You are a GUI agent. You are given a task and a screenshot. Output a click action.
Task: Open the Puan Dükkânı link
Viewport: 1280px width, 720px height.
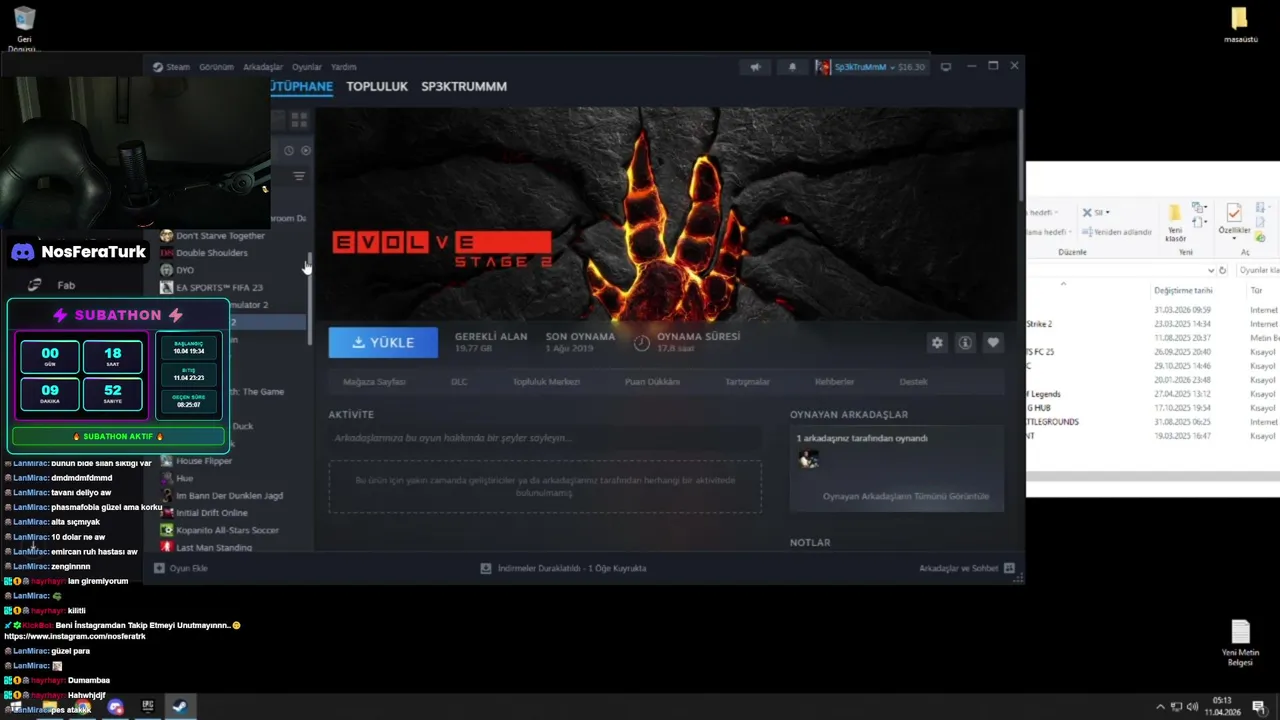click(x=652, y=382)
